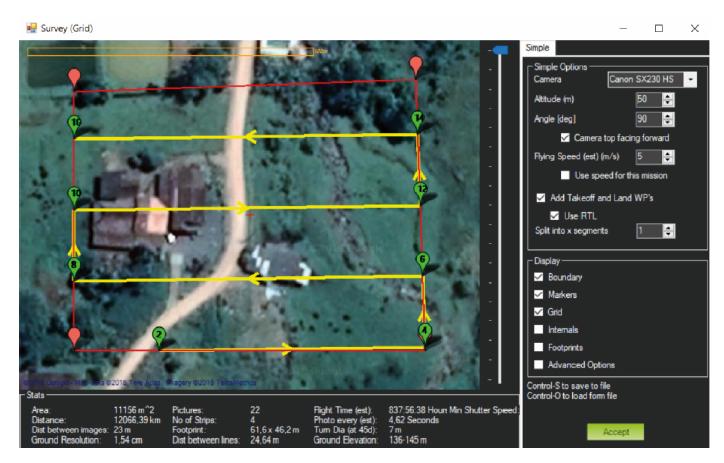Click waypoint marker 12 on map
The width and height of the screenshot is (724, 463).
(x=421, y=189)
